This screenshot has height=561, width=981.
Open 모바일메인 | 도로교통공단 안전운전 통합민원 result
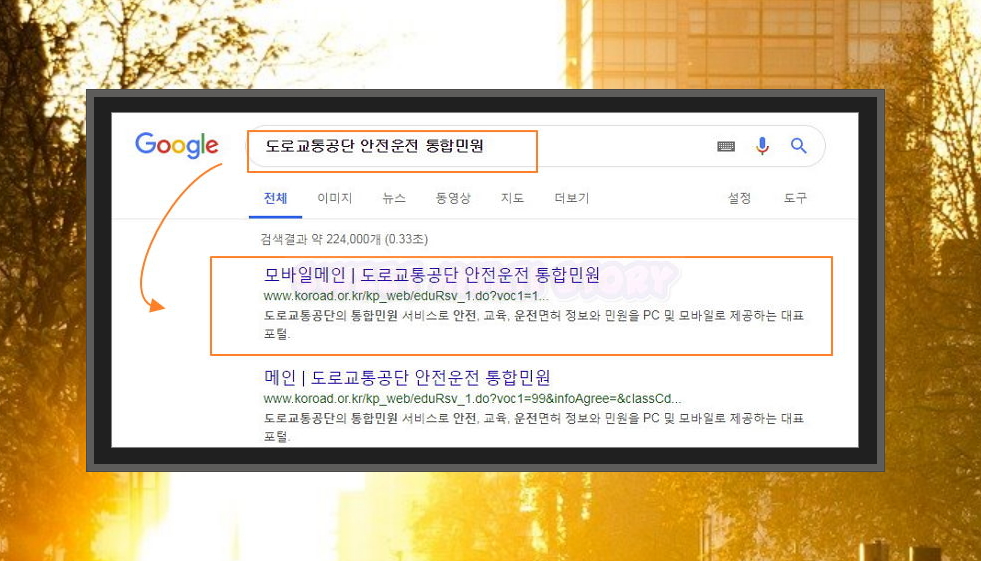tap(432, 275)
